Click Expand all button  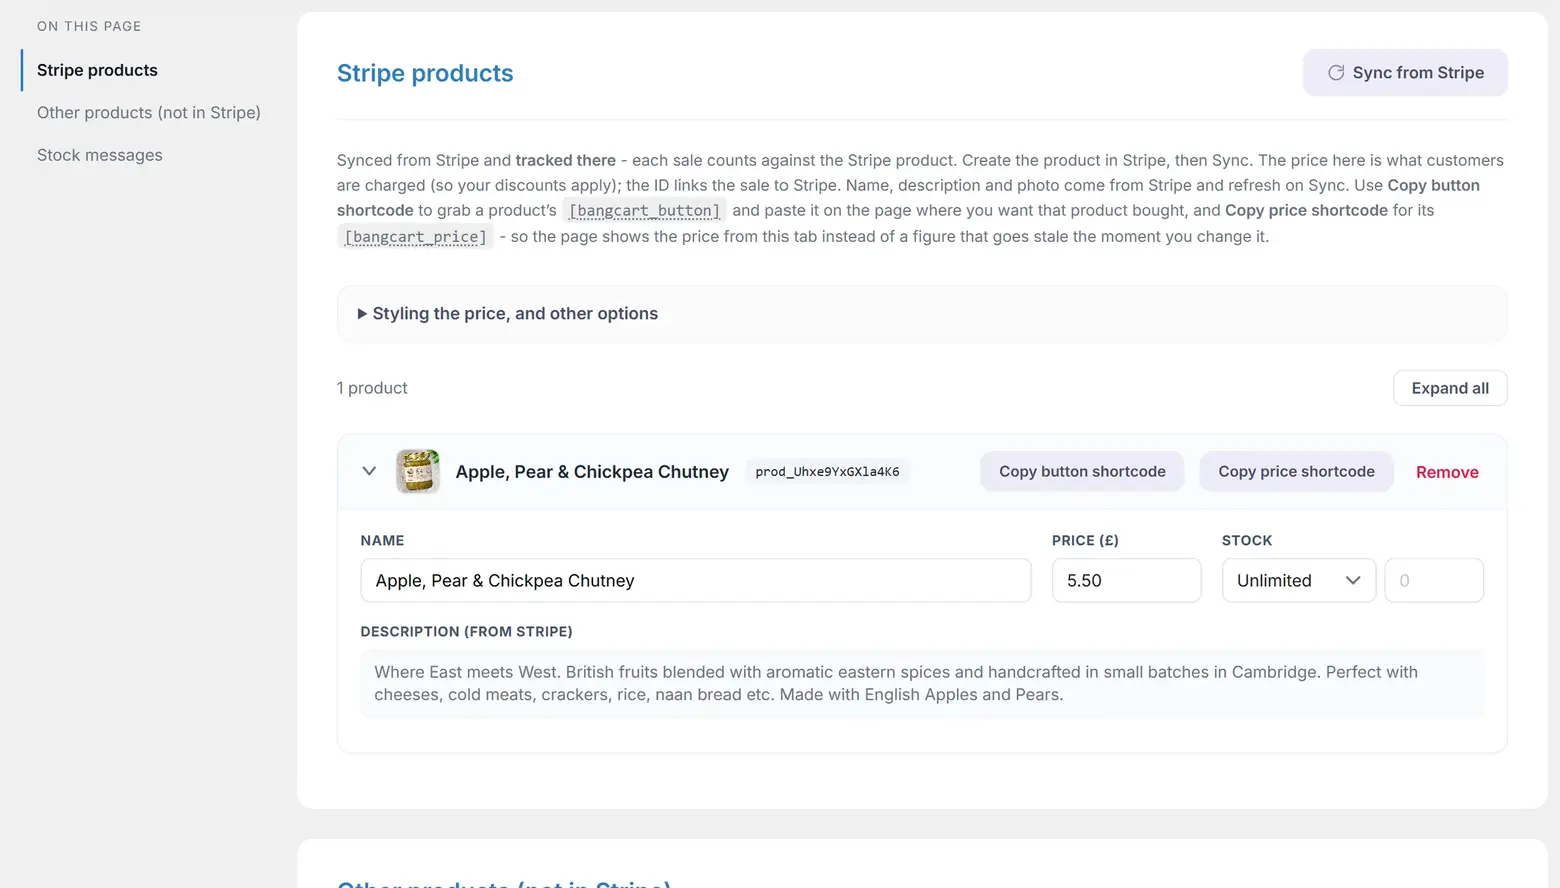[x=1450, y=388]
